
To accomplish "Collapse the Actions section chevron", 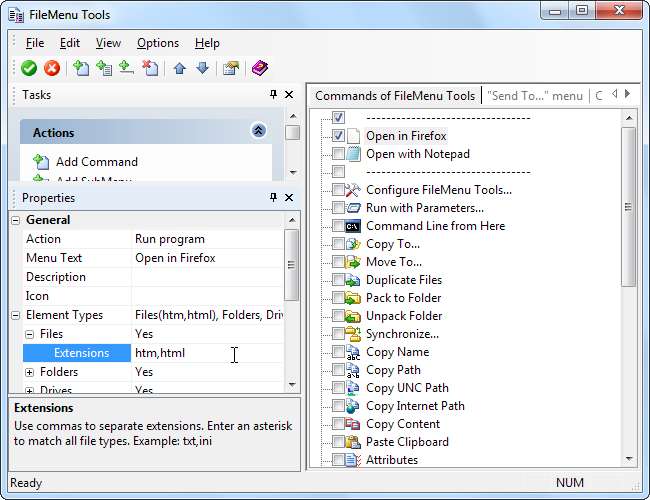I will point(258,131).
